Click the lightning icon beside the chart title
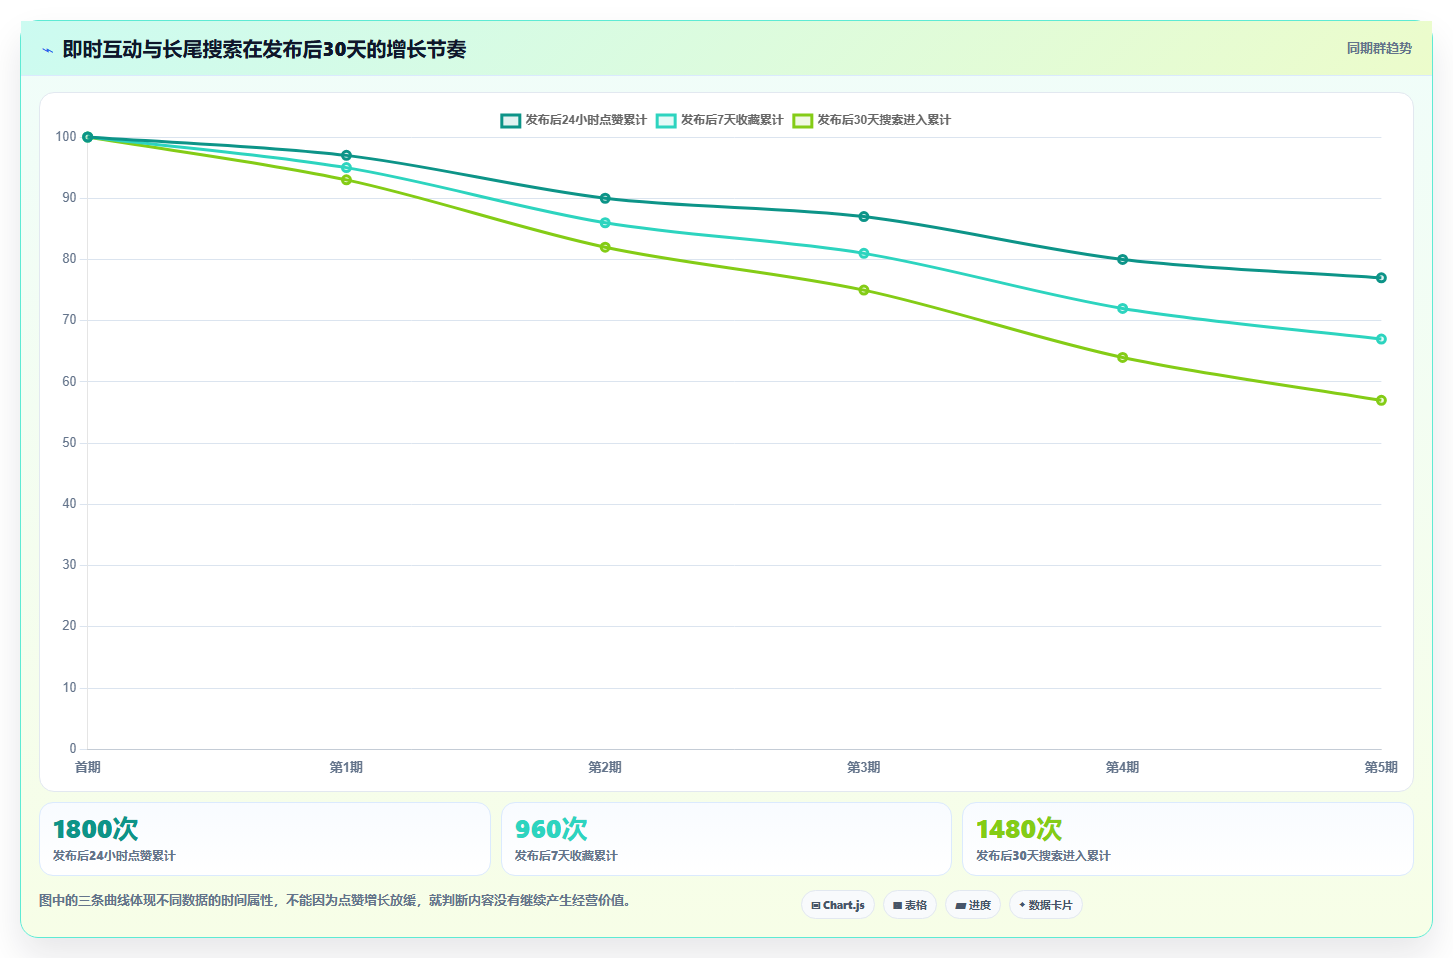Screen dimensions: 1453x958 [47, 50]
